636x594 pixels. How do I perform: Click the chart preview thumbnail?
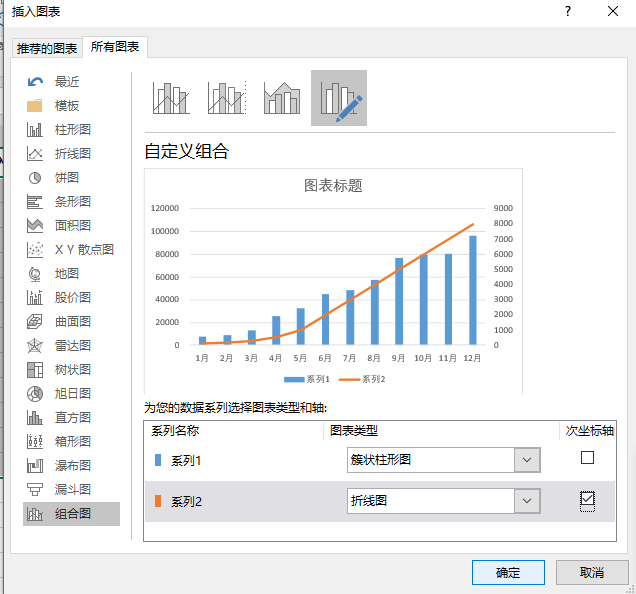tap(333, 281)
